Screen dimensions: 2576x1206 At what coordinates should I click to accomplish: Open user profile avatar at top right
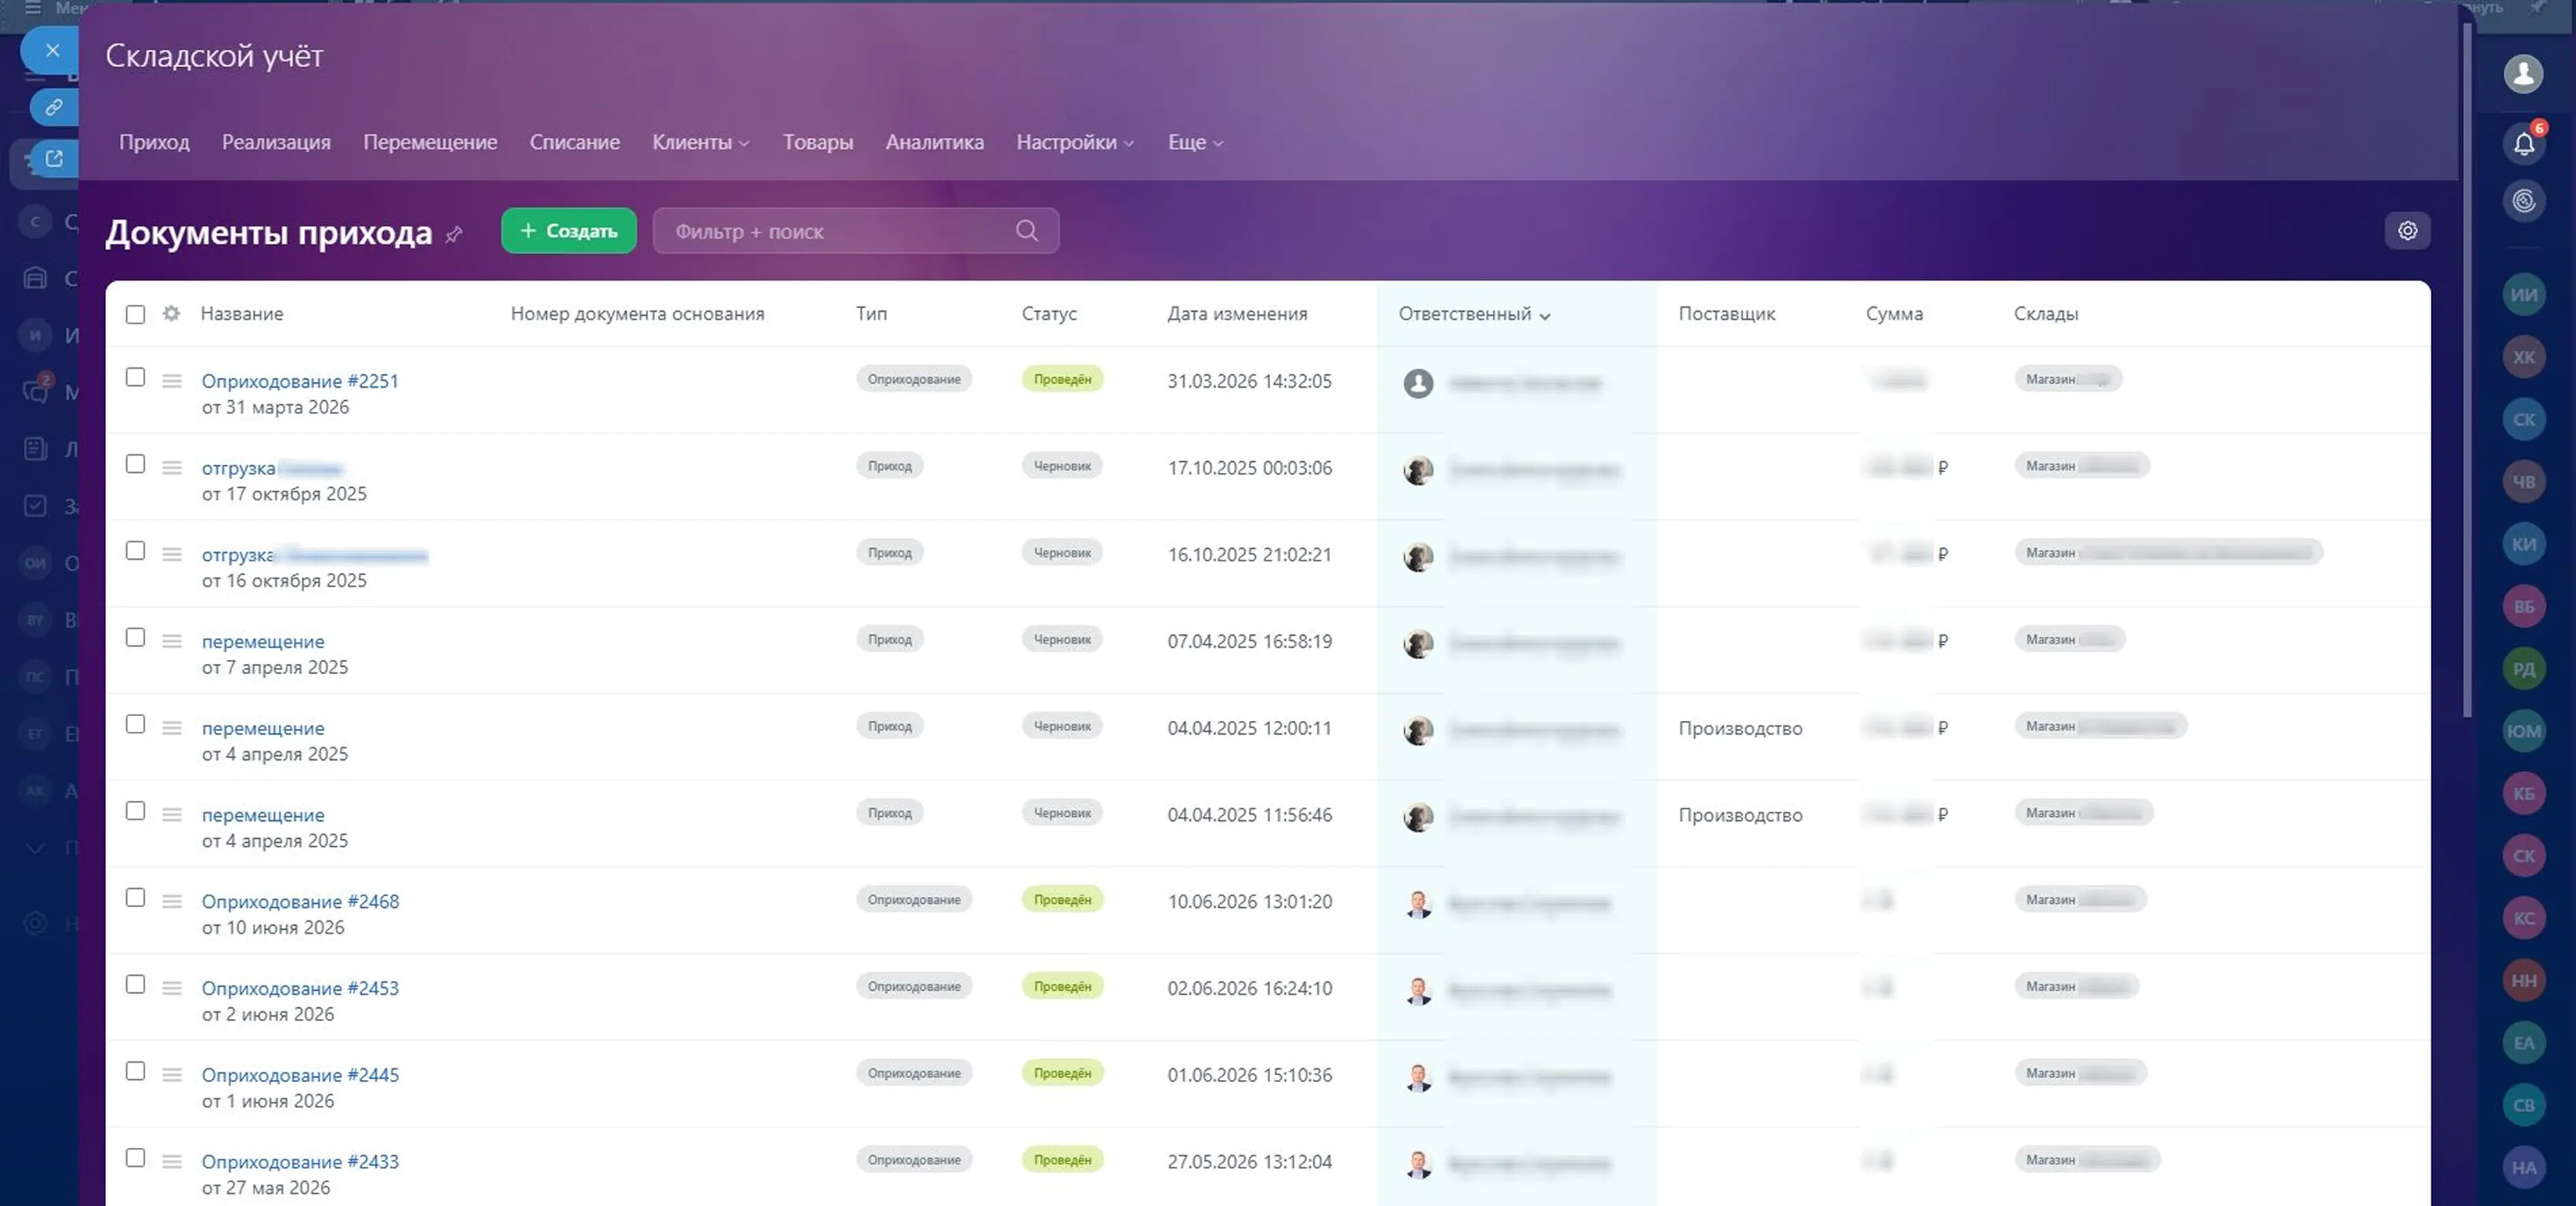coord(2523,74)
